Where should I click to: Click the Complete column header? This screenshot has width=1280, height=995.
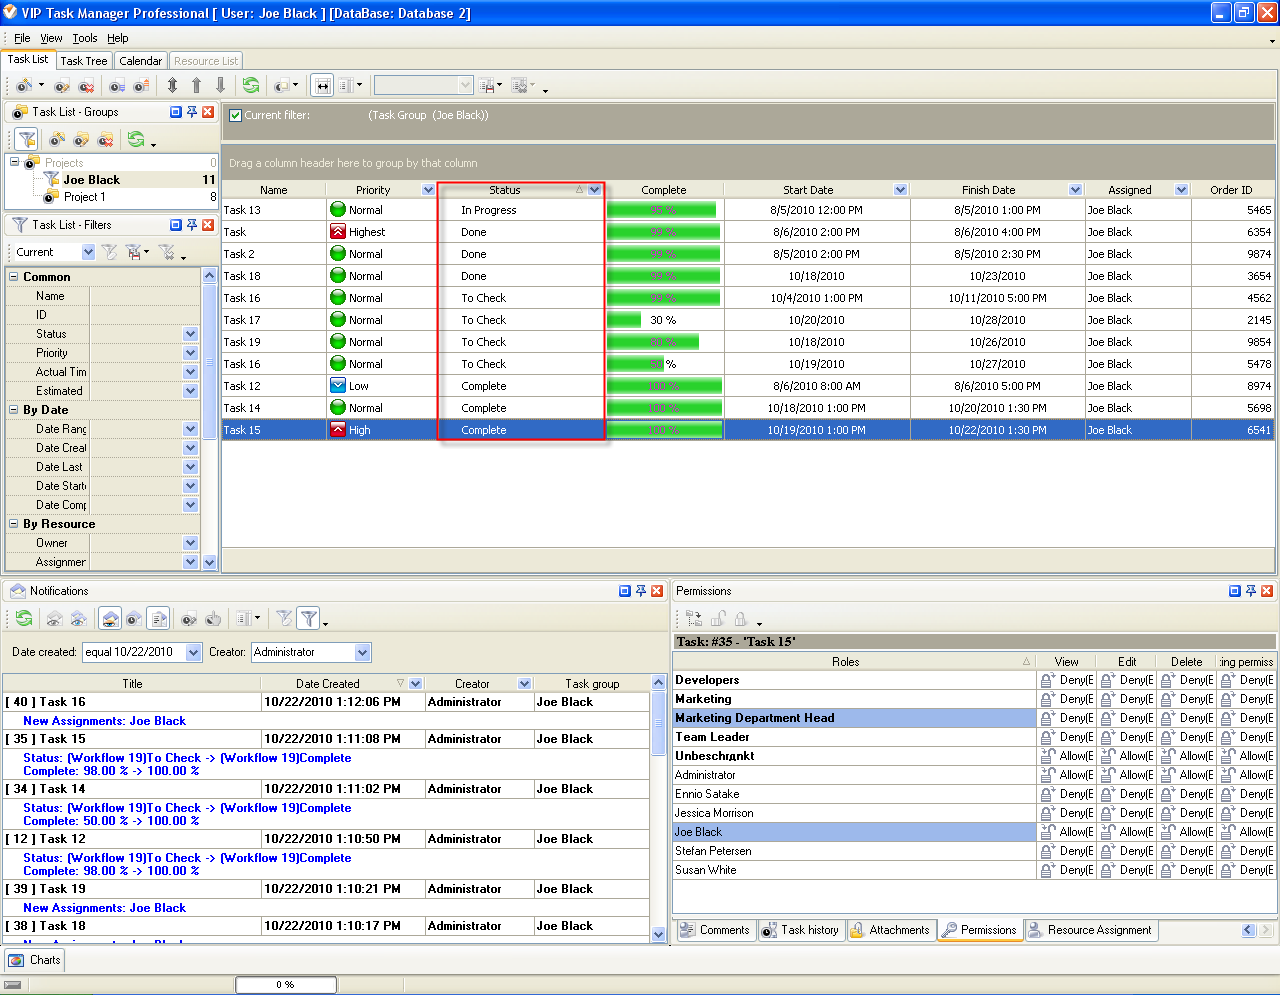663,190
